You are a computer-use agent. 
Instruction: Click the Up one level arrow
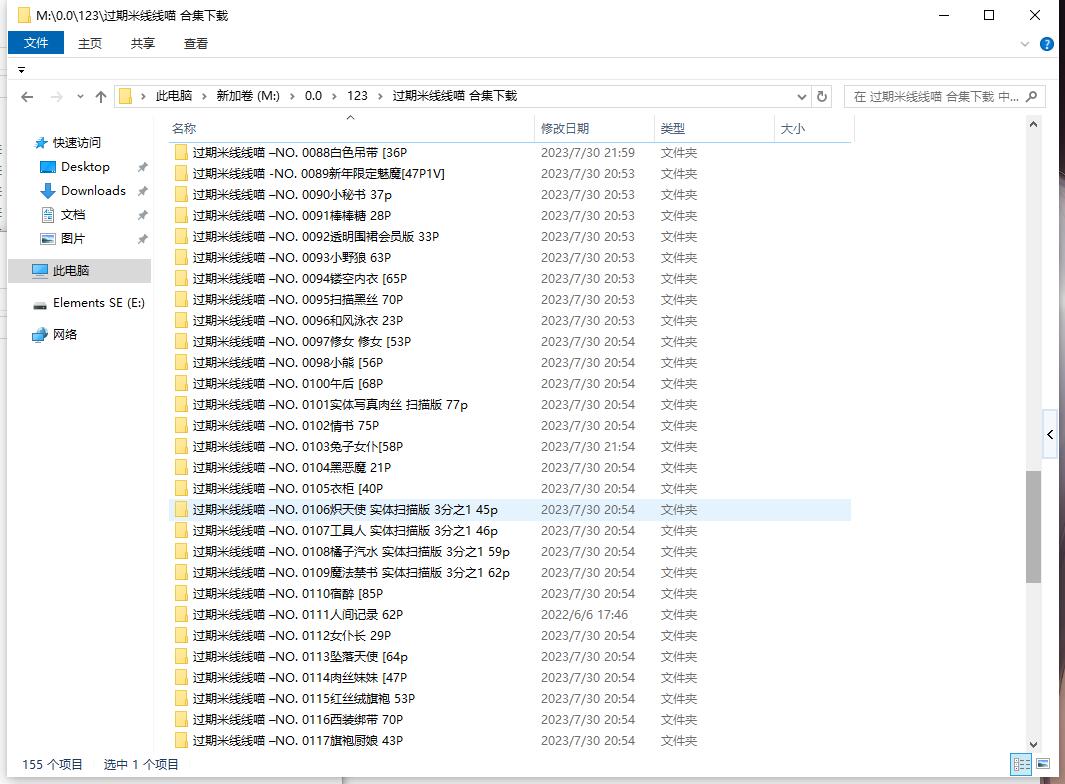pyautogui.click(x=100, y=97)
